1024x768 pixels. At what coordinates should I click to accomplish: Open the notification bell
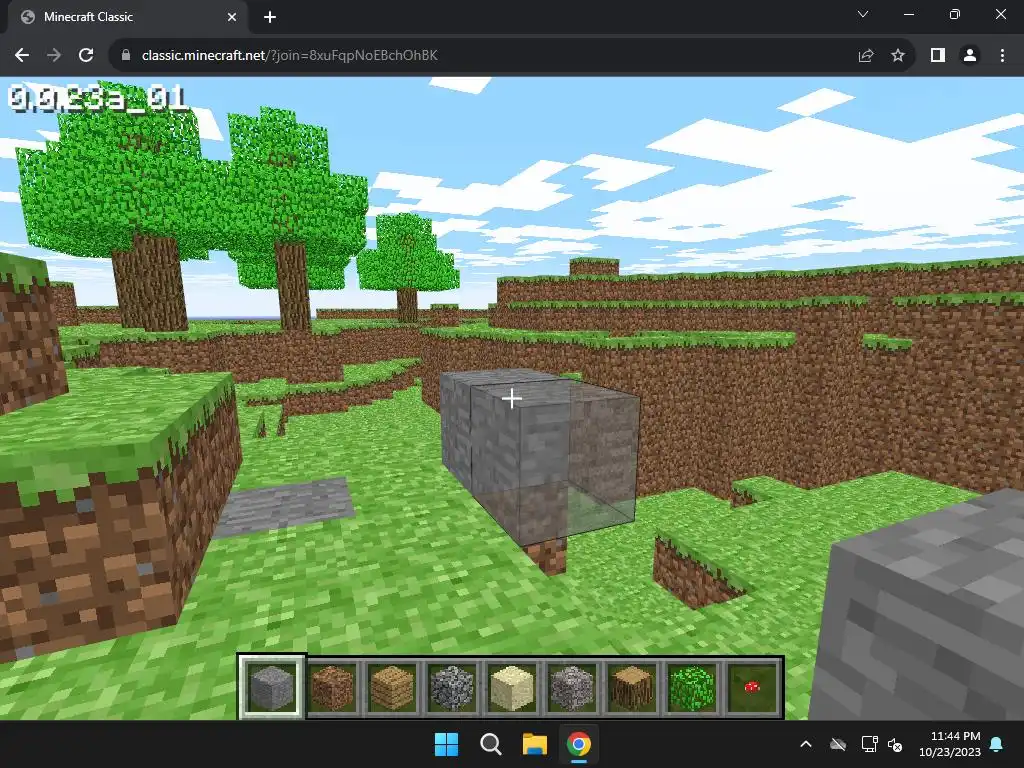[x=997, y=744]
